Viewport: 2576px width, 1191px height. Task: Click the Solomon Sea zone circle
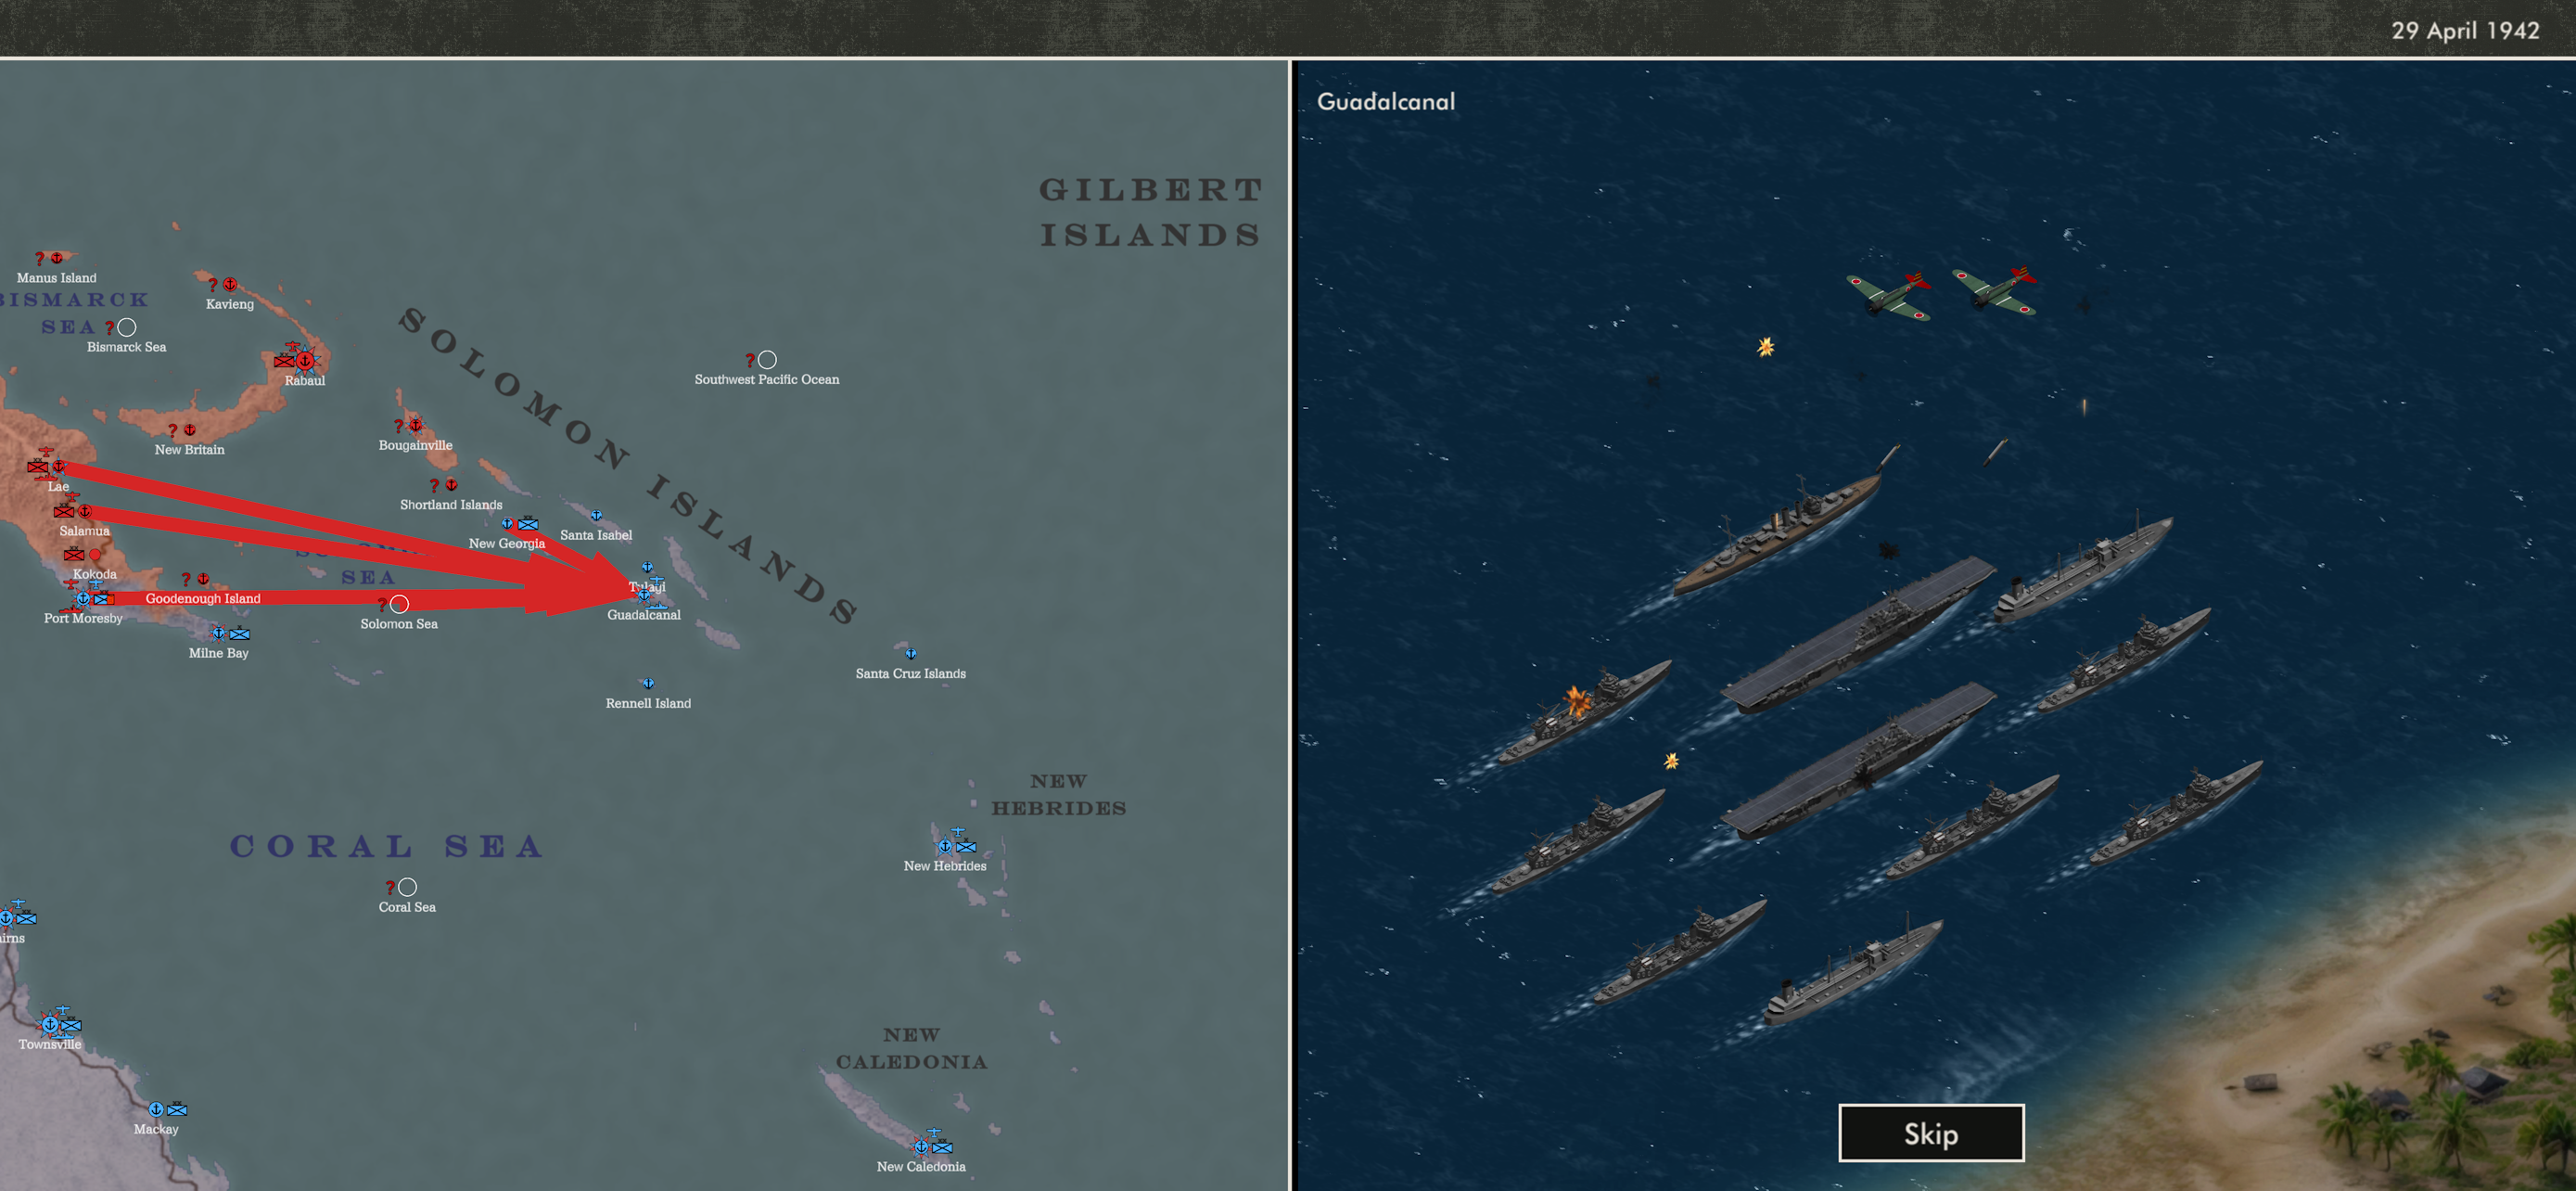399,604
